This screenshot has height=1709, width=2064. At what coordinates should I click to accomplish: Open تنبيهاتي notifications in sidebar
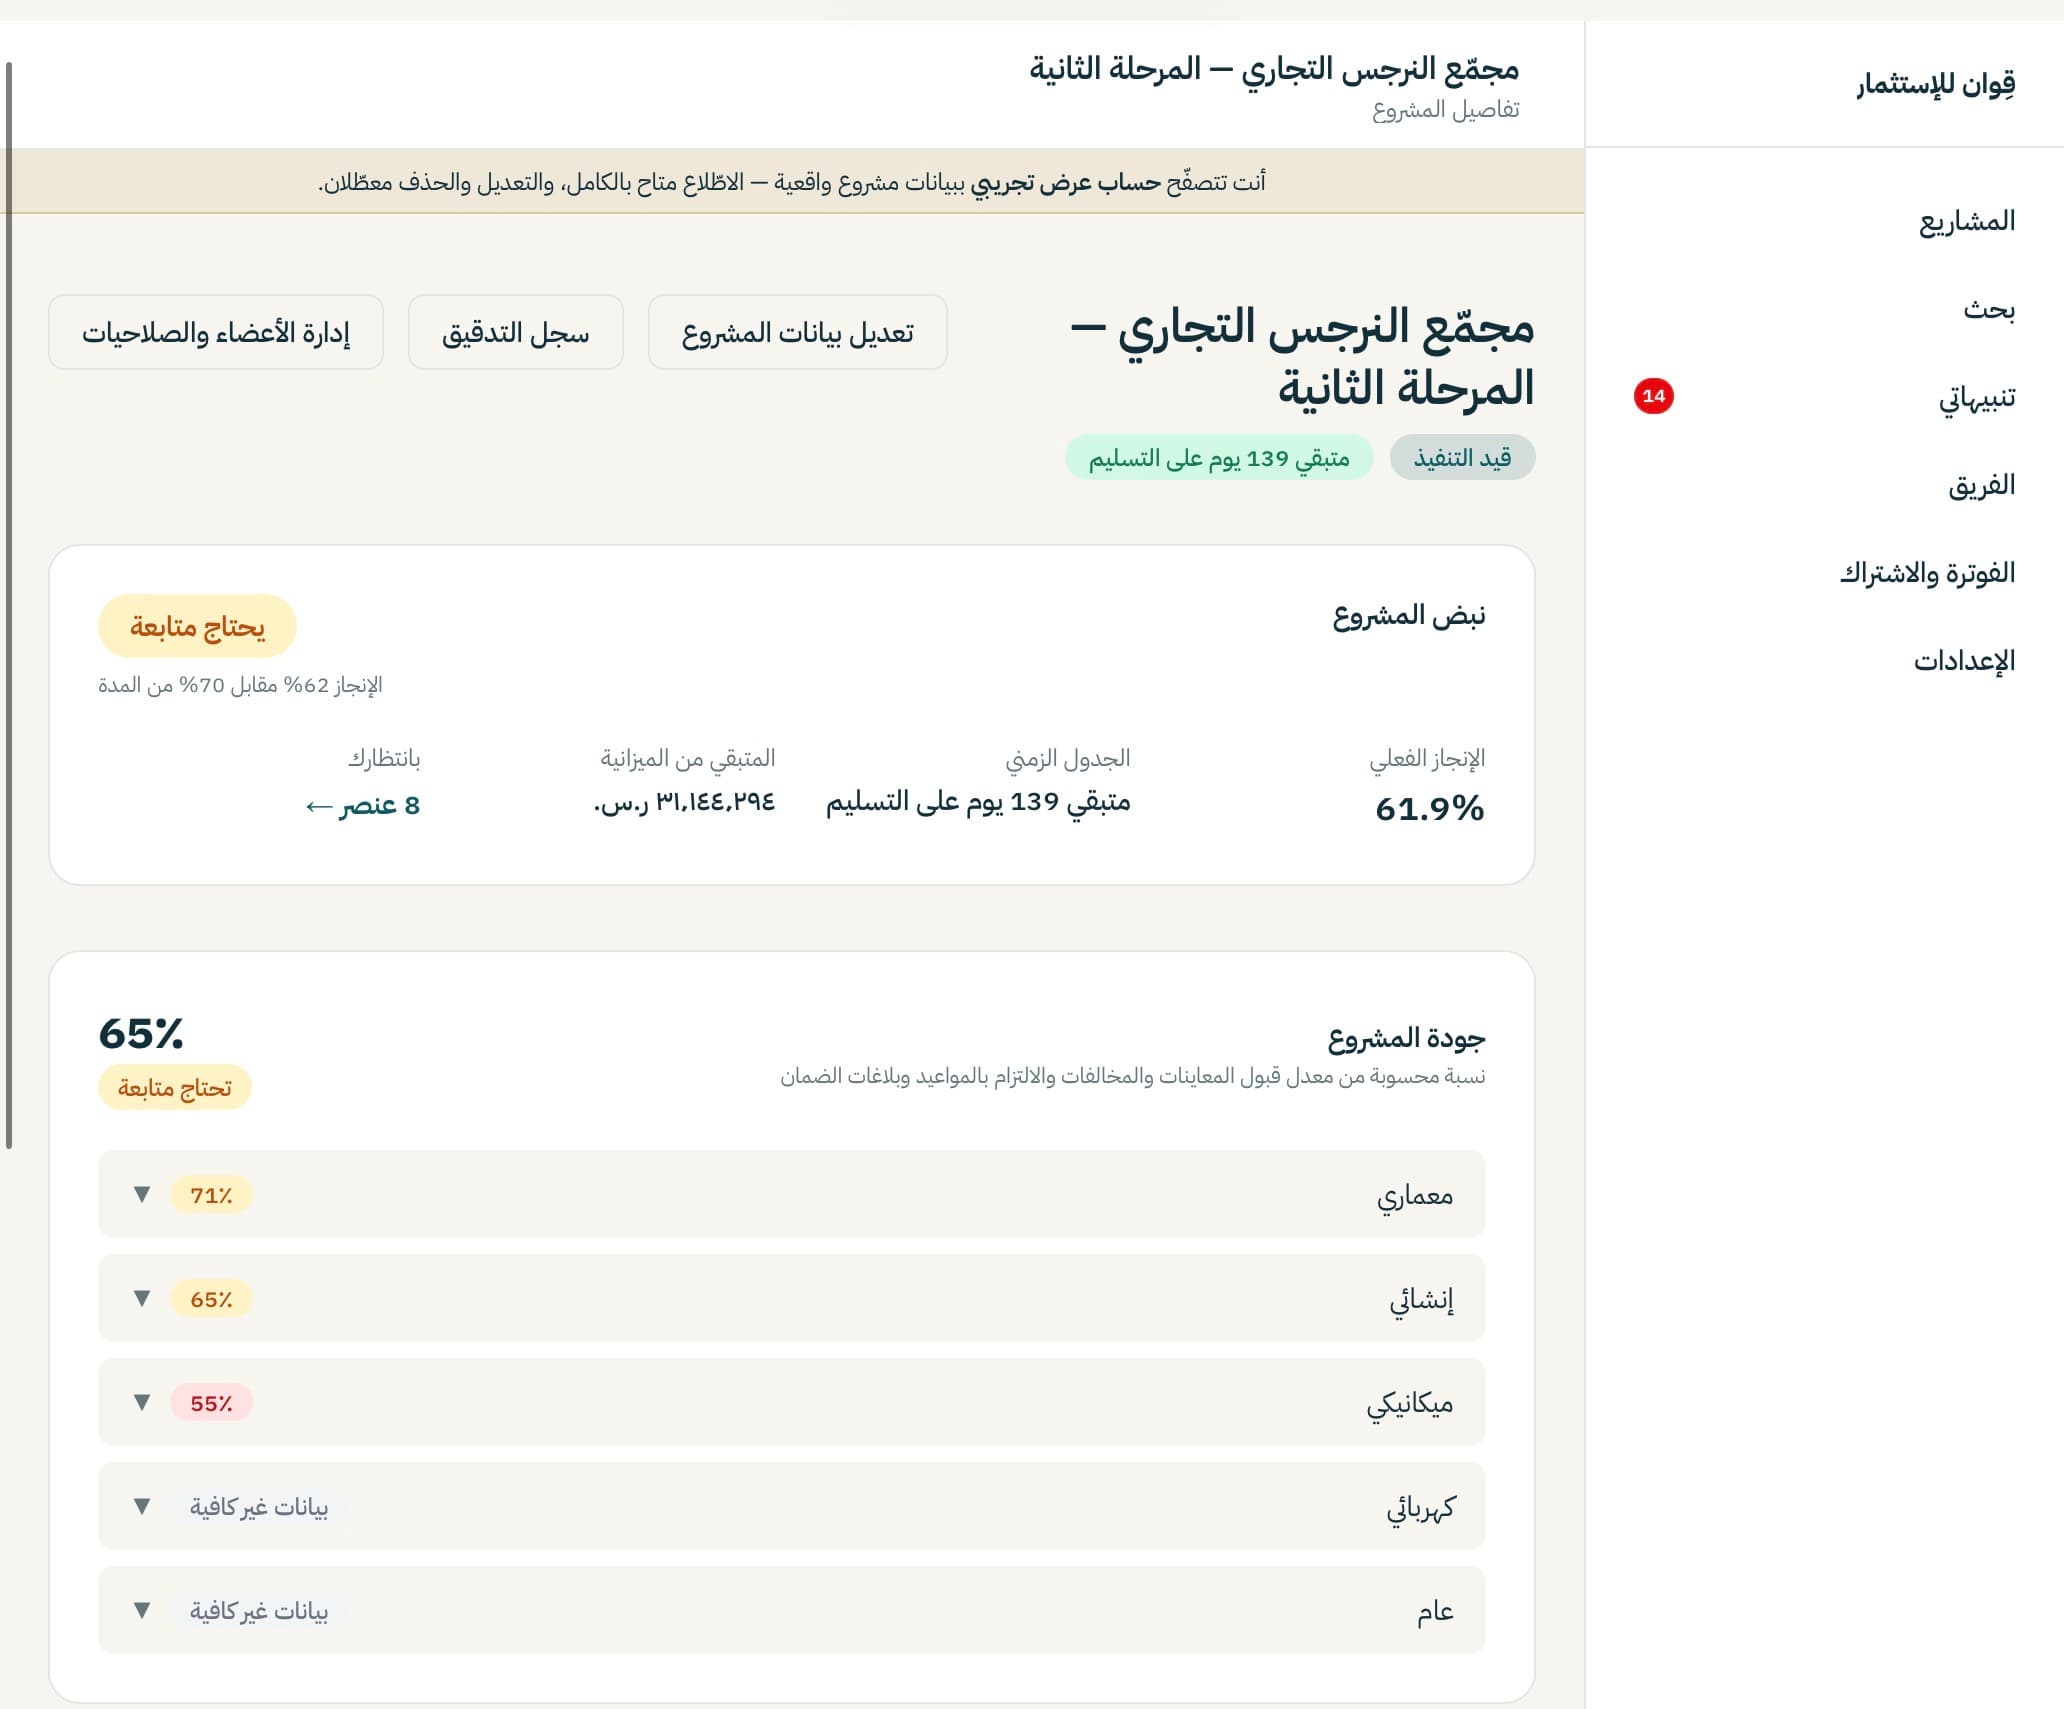point(1977,397)
